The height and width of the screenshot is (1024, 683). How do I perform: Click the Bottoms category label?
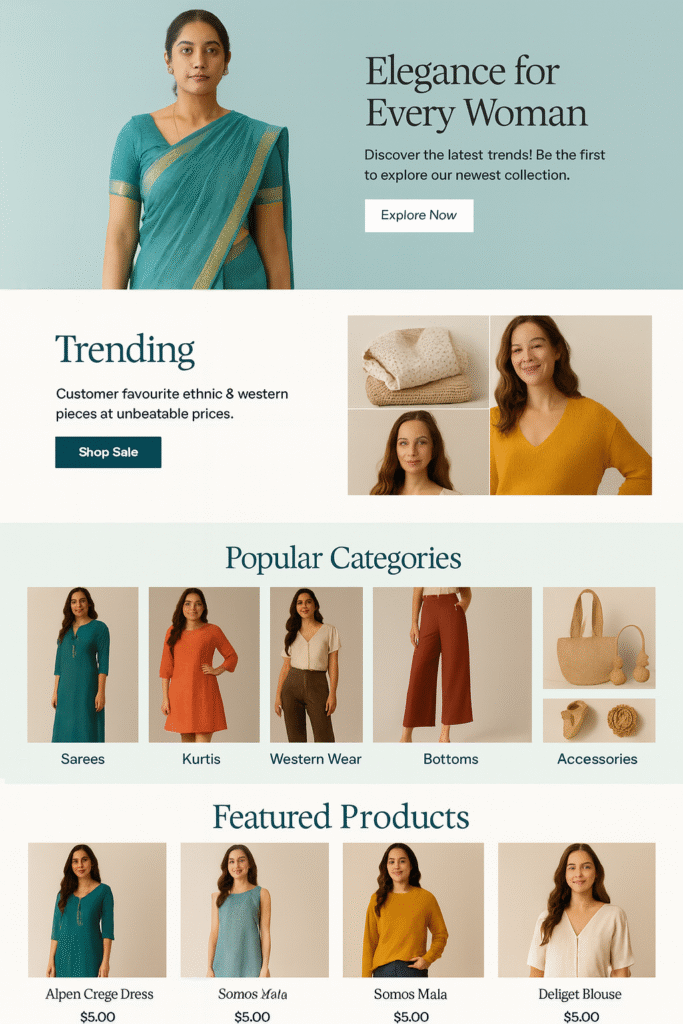[x=451, y=759]
